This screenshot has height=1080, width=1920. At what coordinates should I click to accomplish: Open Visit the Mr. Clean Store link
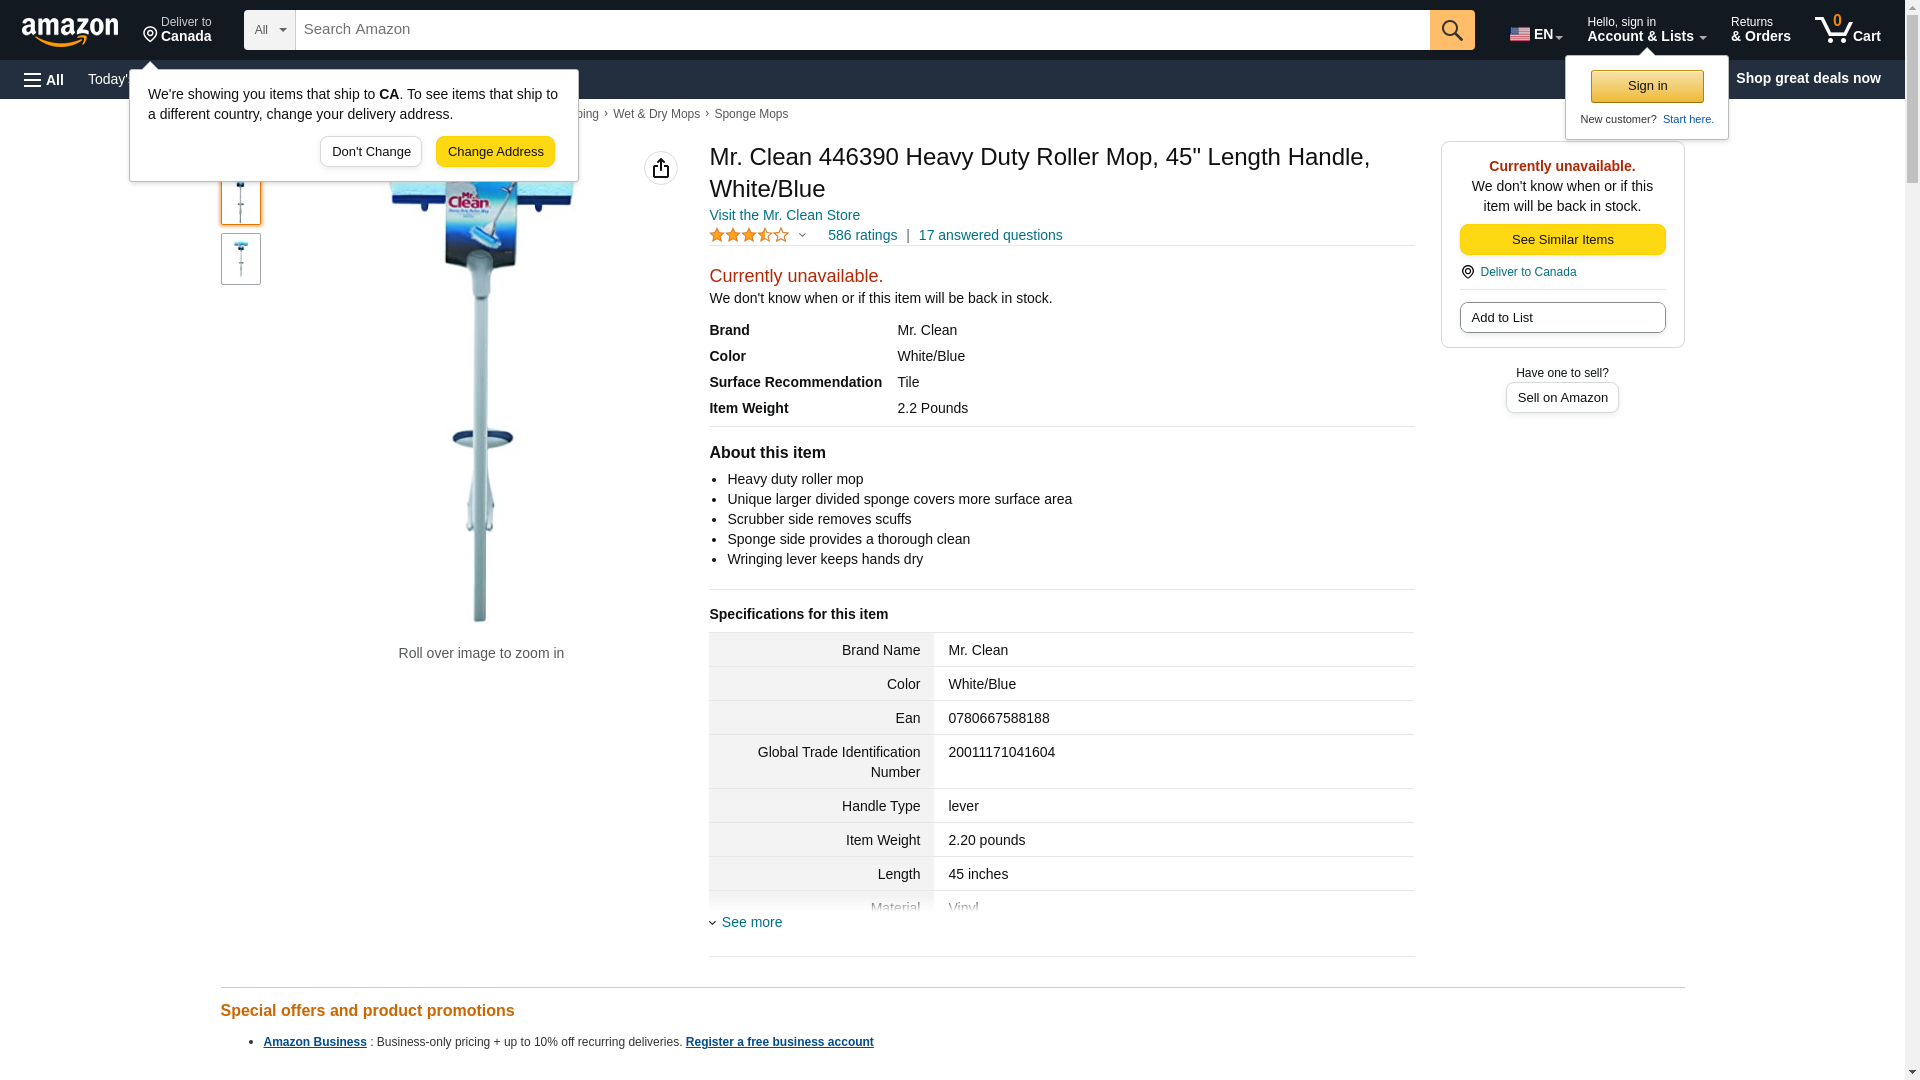[x=784, y=215]
